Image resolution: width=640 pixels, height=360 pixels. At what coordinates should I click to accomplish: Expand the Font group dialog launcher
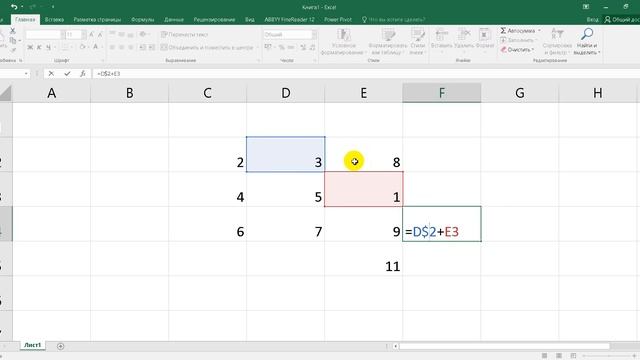(102, 60)
